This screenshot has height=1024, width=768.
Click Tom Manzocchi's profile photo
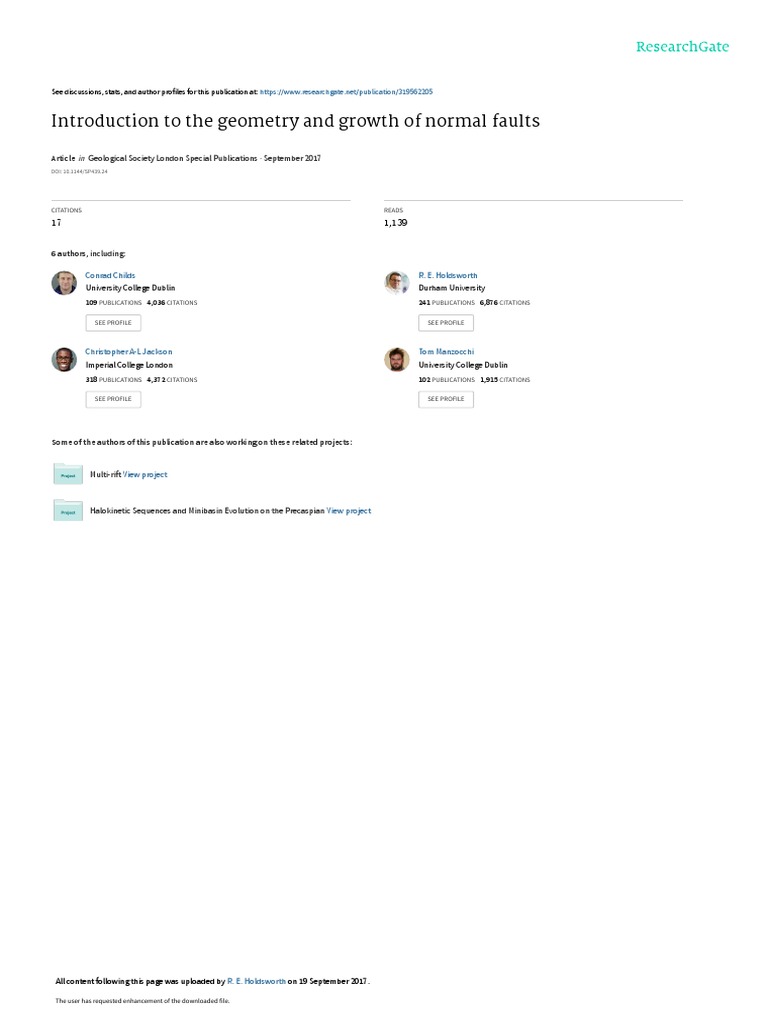[x=397, y=359]
